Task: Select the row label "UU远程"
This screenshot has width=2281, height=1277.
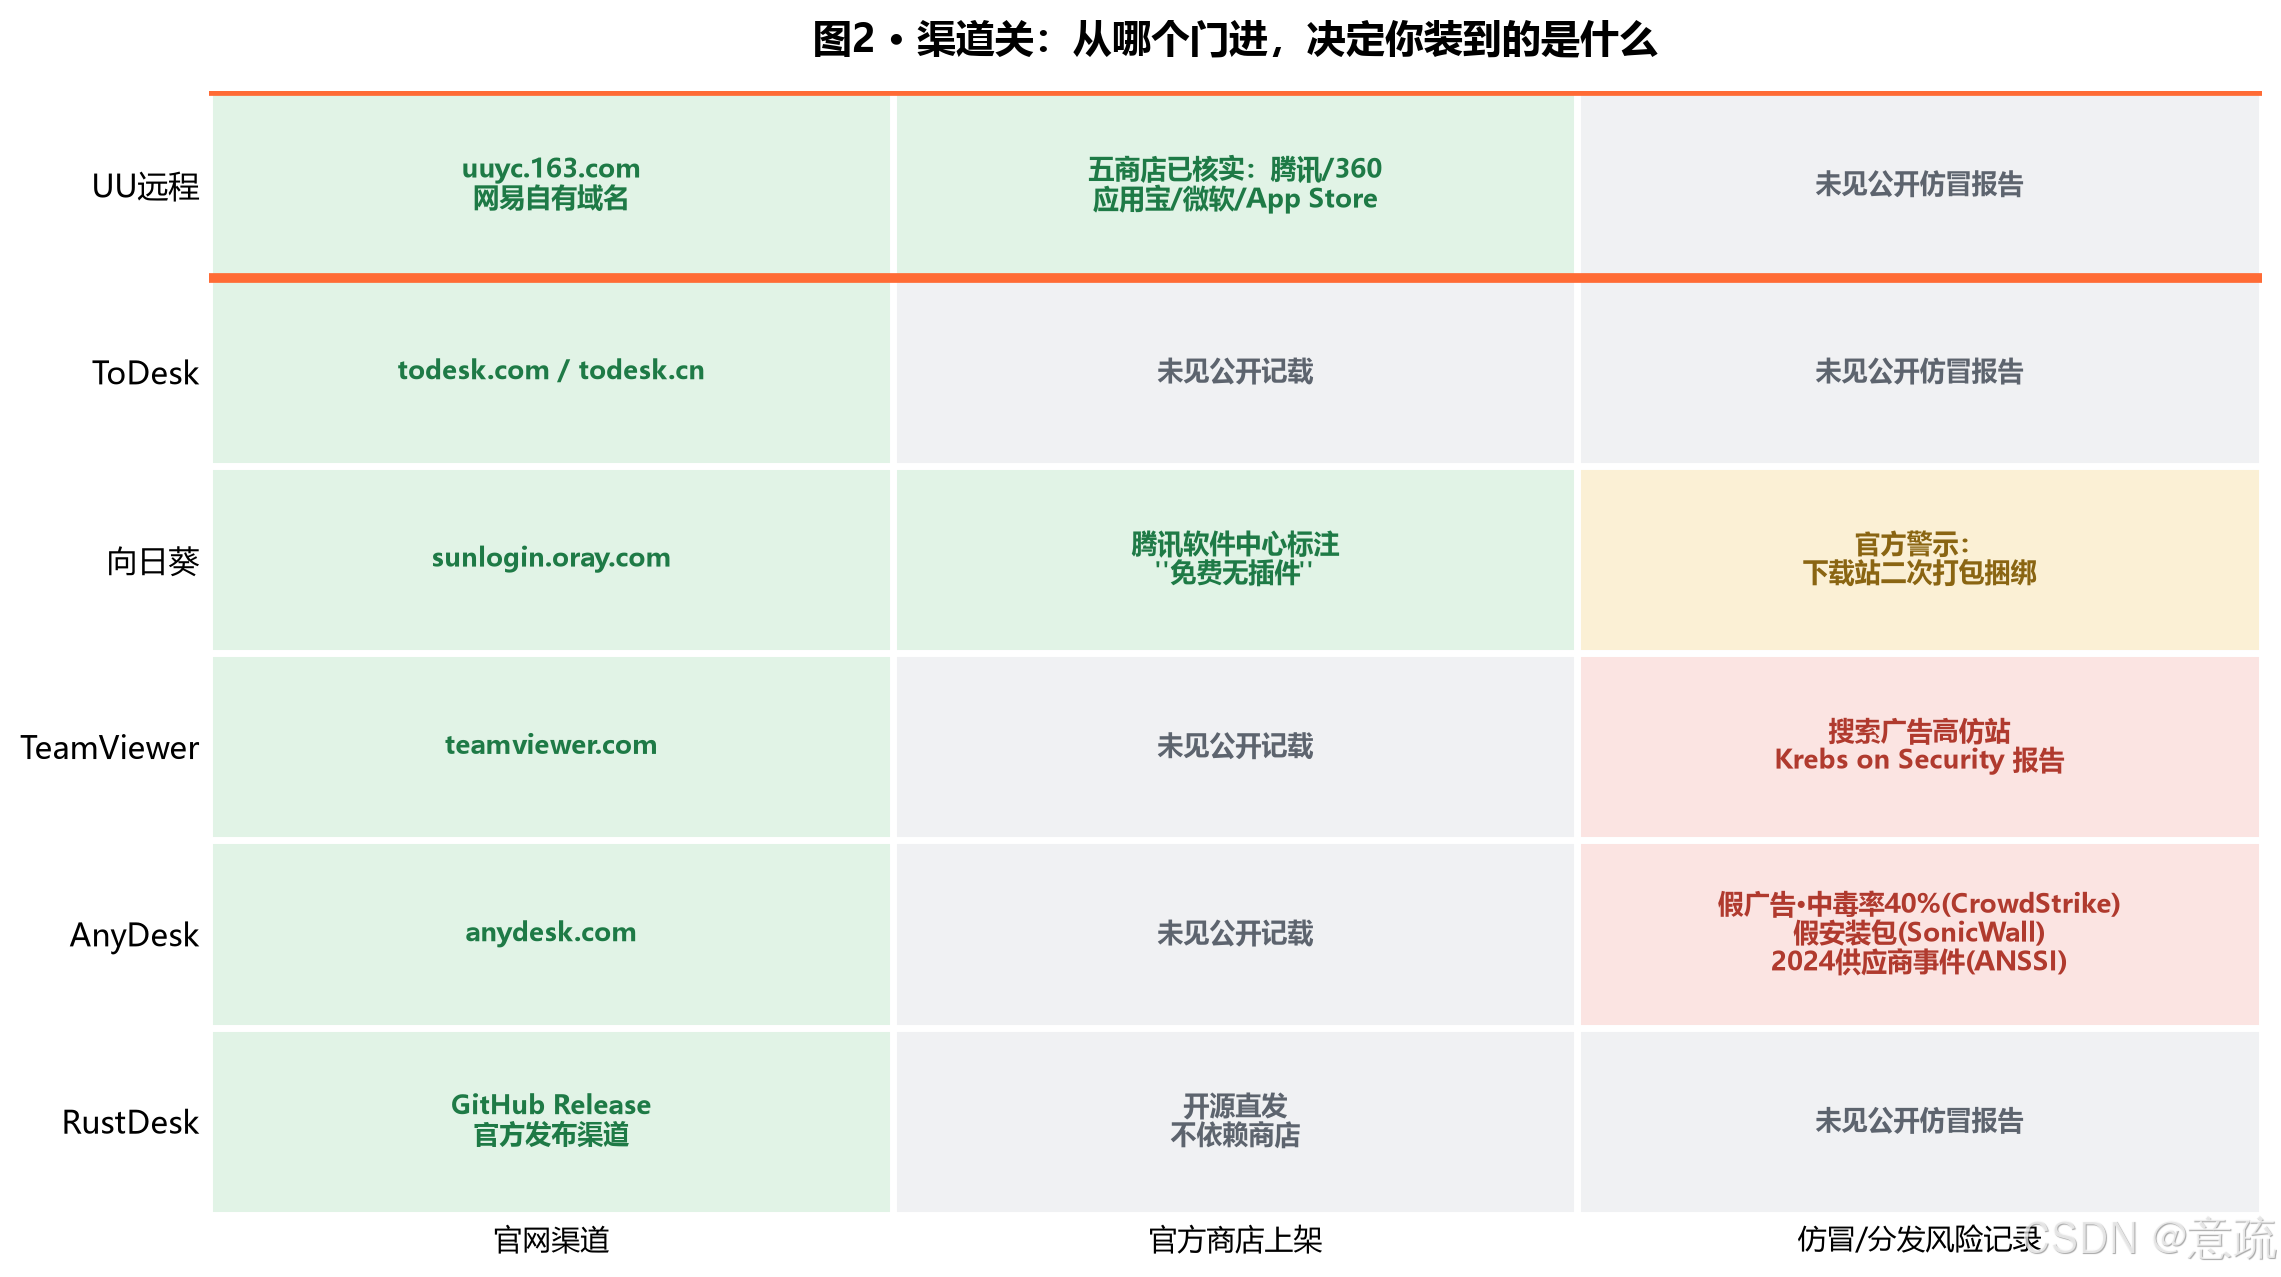Action: tap(145, 186)
